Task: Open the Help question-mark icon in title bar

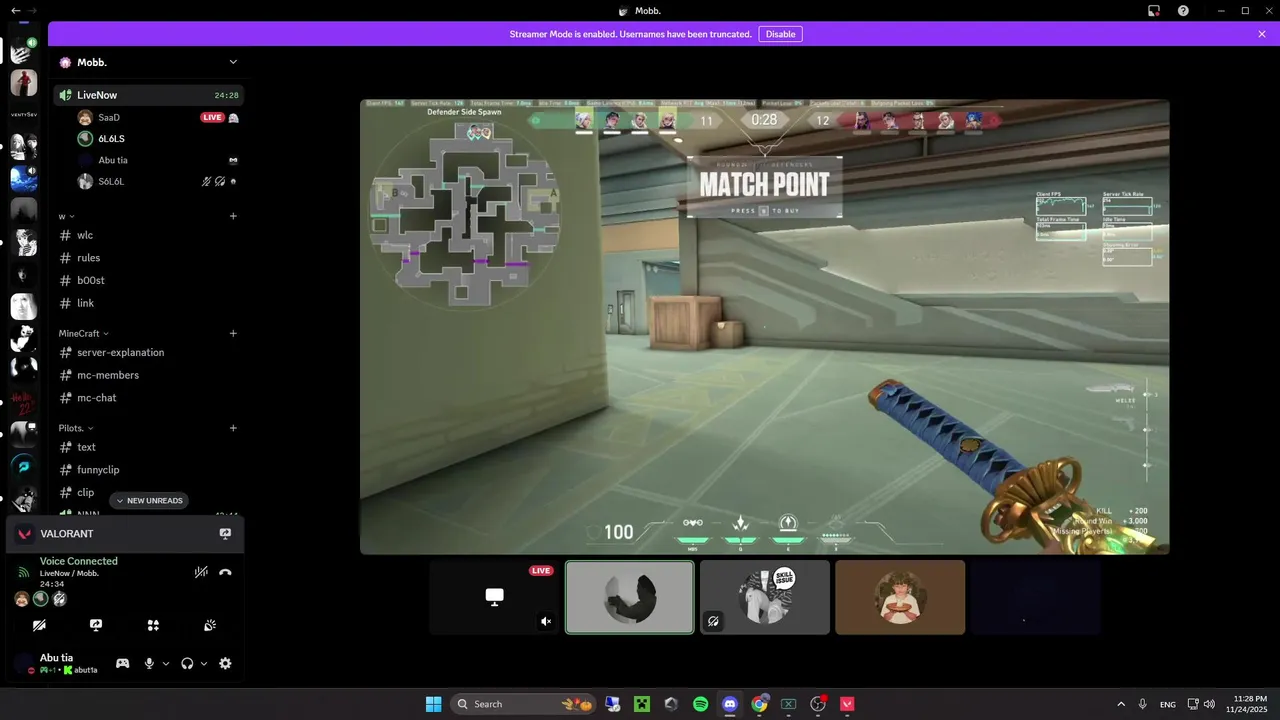Action: [1183, 11]
